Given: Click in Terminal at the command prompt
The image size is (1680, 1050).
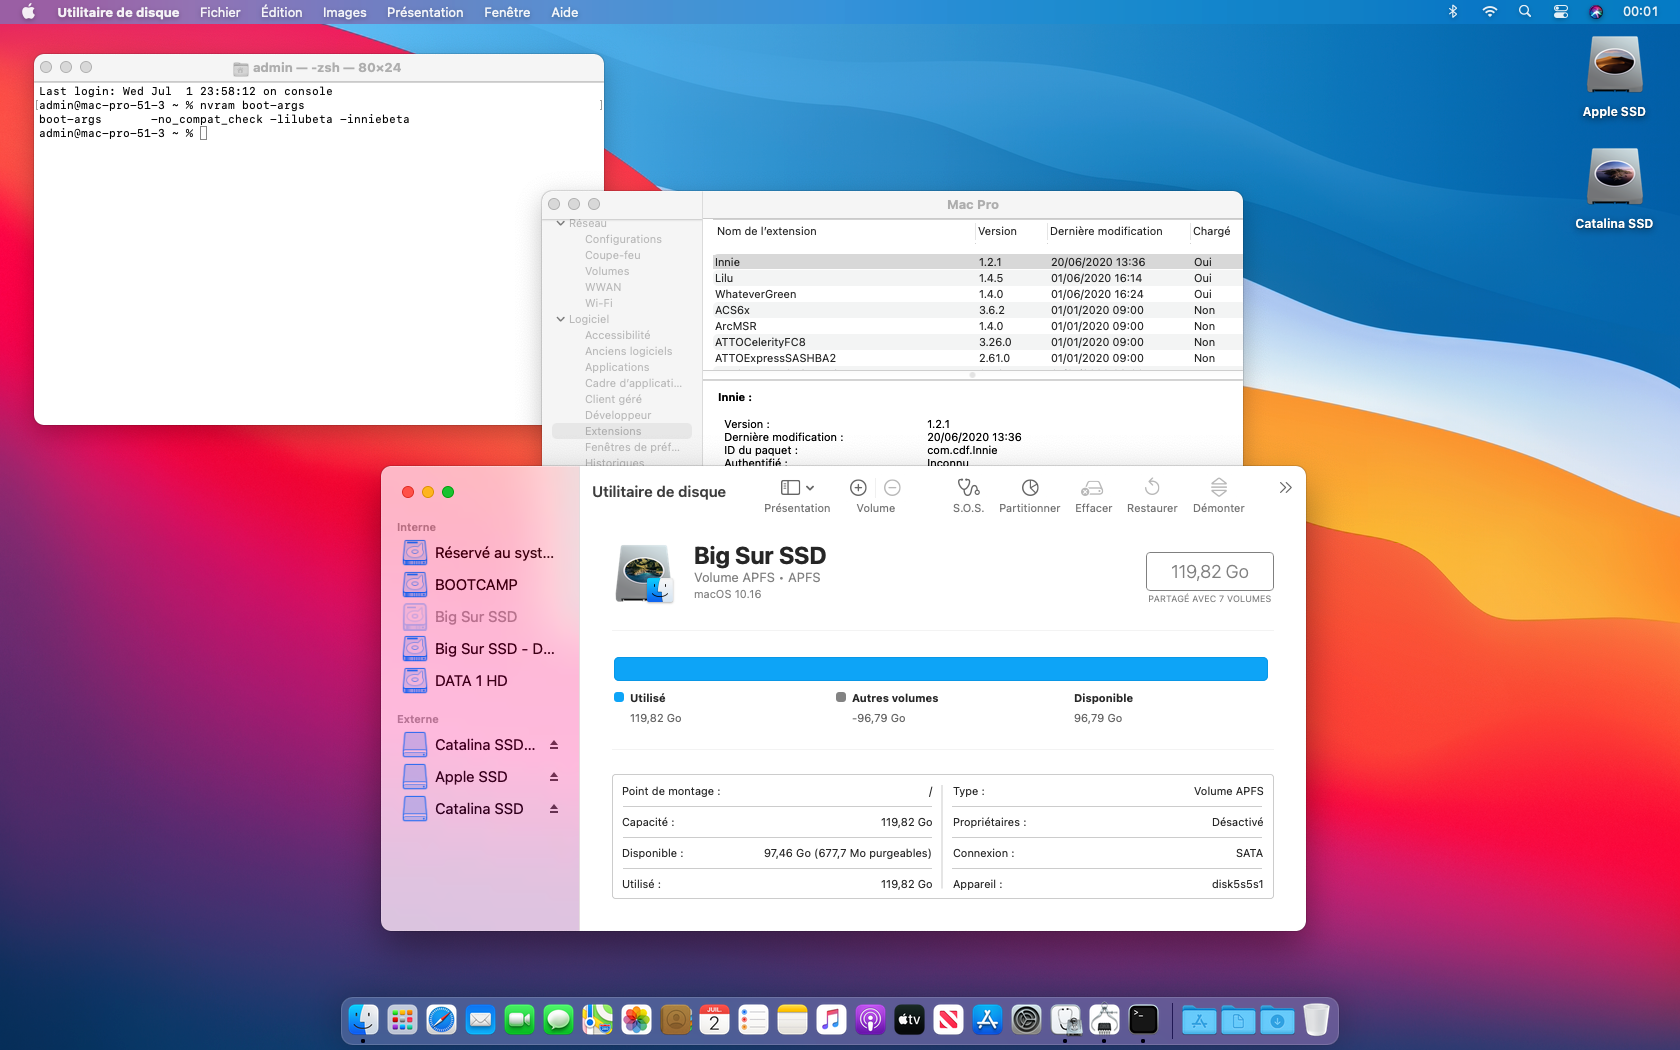Looking at the screenshot, I should coord(203,133).
